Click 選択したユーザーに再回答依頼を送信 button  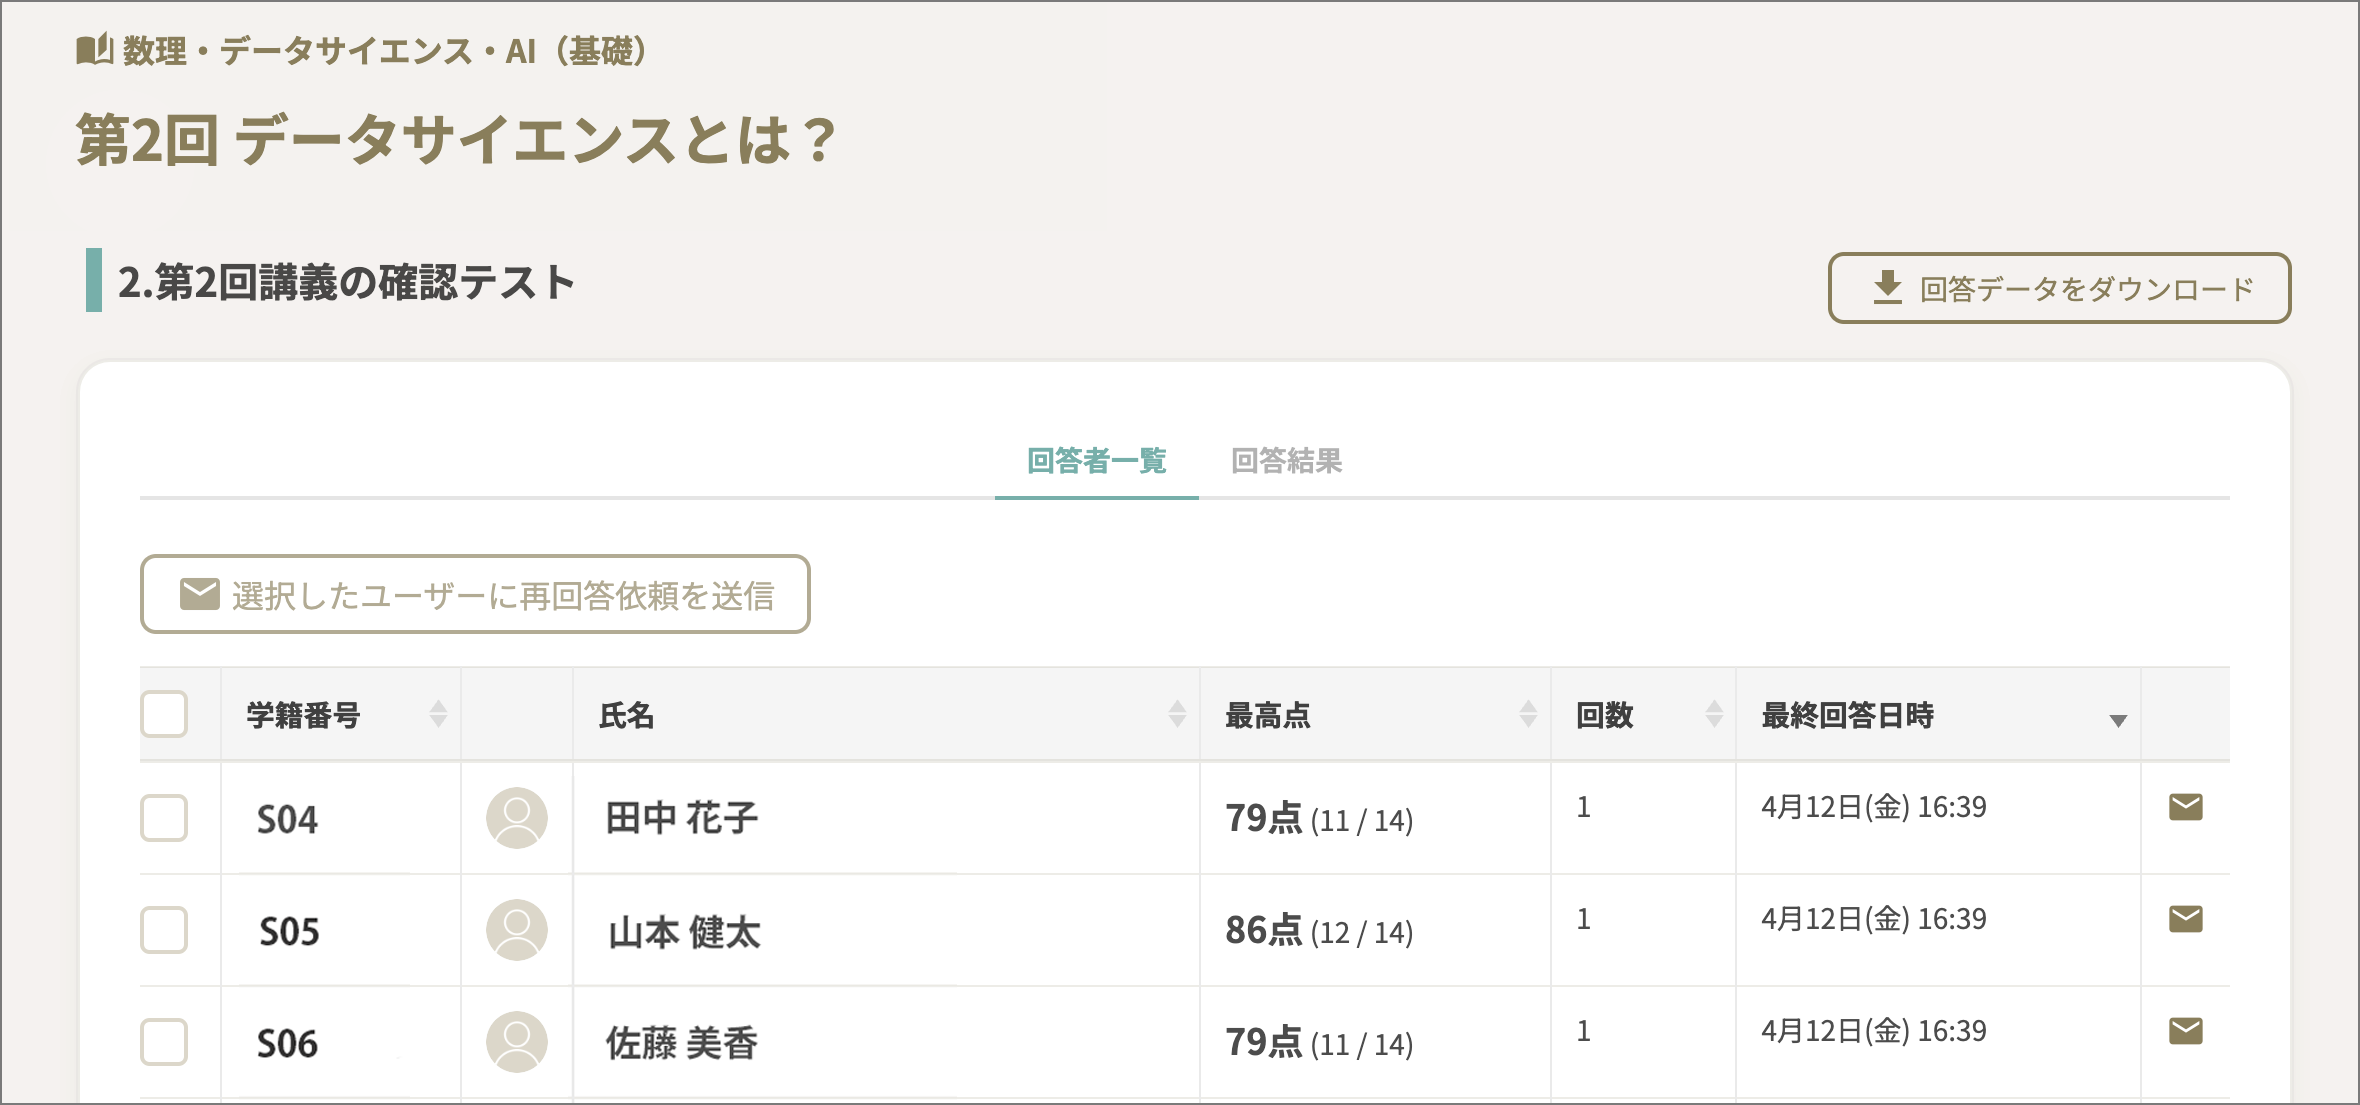pos(475,594)
